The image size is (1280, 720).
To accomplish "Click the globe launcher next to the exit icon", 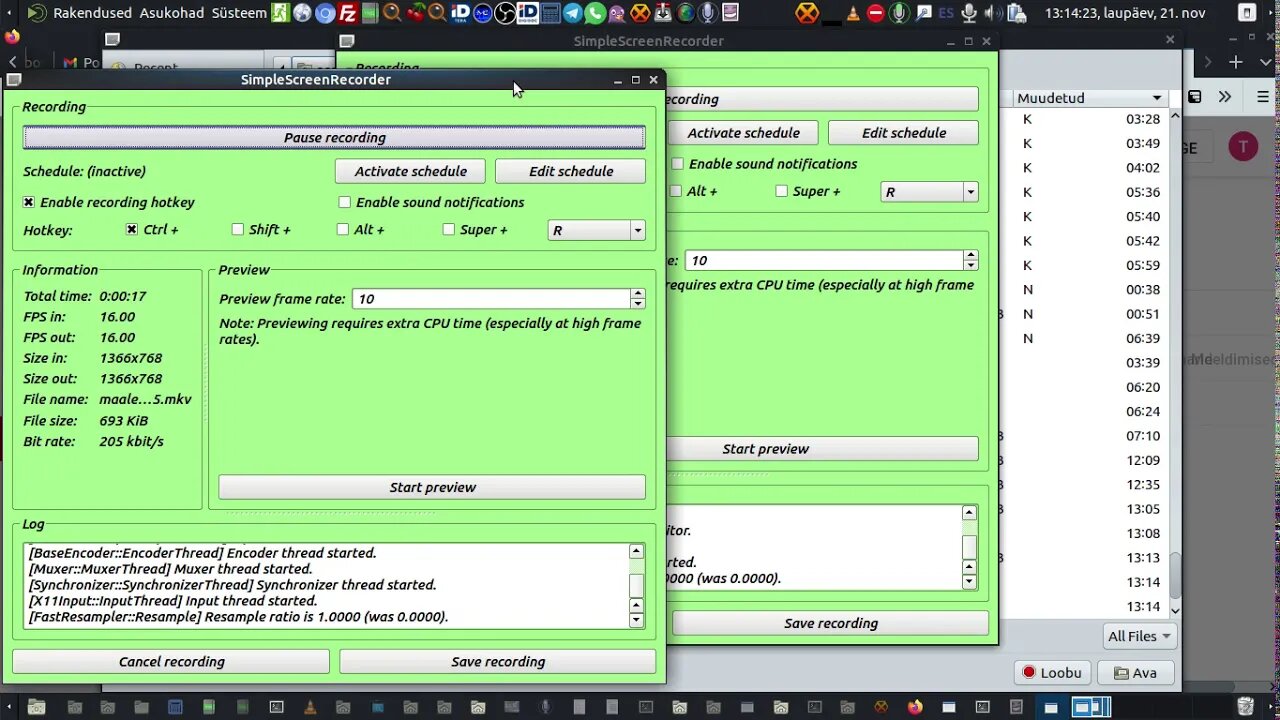I will pos(302,13).
